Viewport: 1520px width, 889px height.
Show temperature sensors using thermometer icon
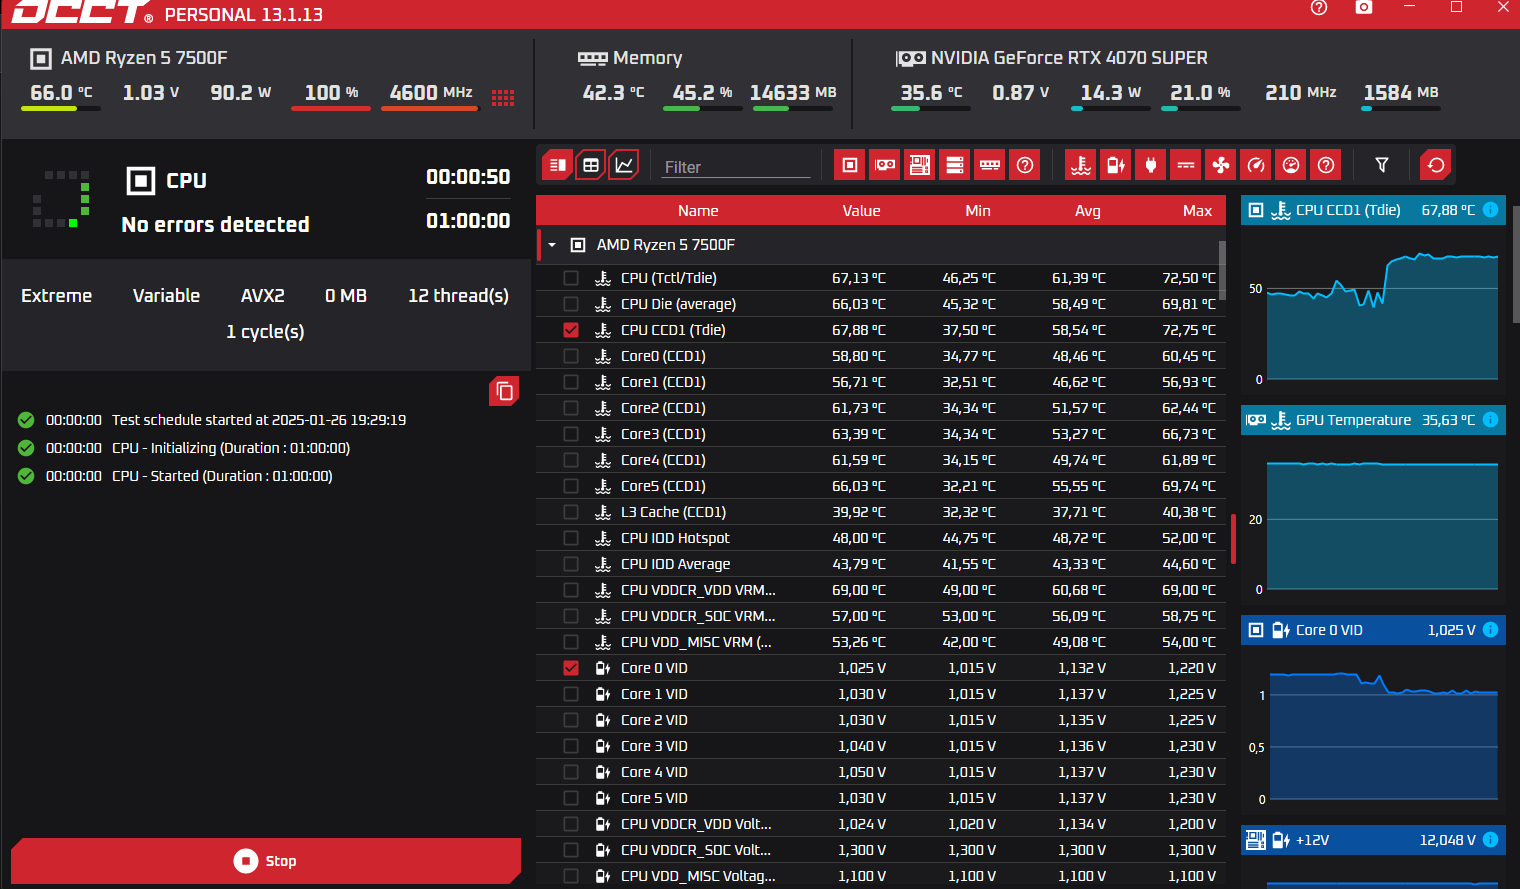click(x=1081, y=165)
